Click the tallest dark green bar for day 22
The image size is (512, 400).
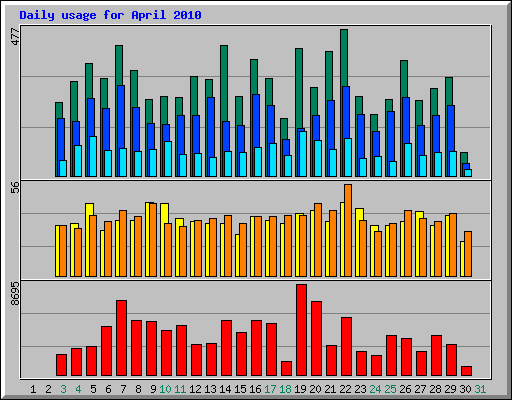[344, 57]
